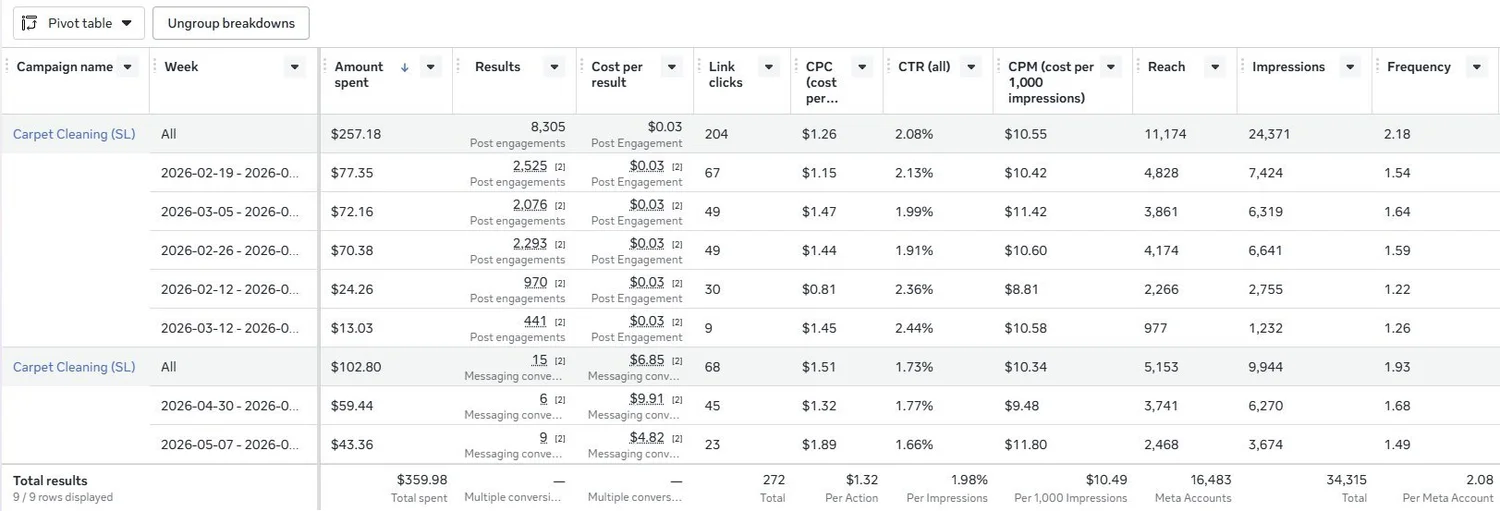Select the week 2026-03-12 row label
Image resolution: width=1500 pixels, height=511 pixels.
click(x=230, y=328)
